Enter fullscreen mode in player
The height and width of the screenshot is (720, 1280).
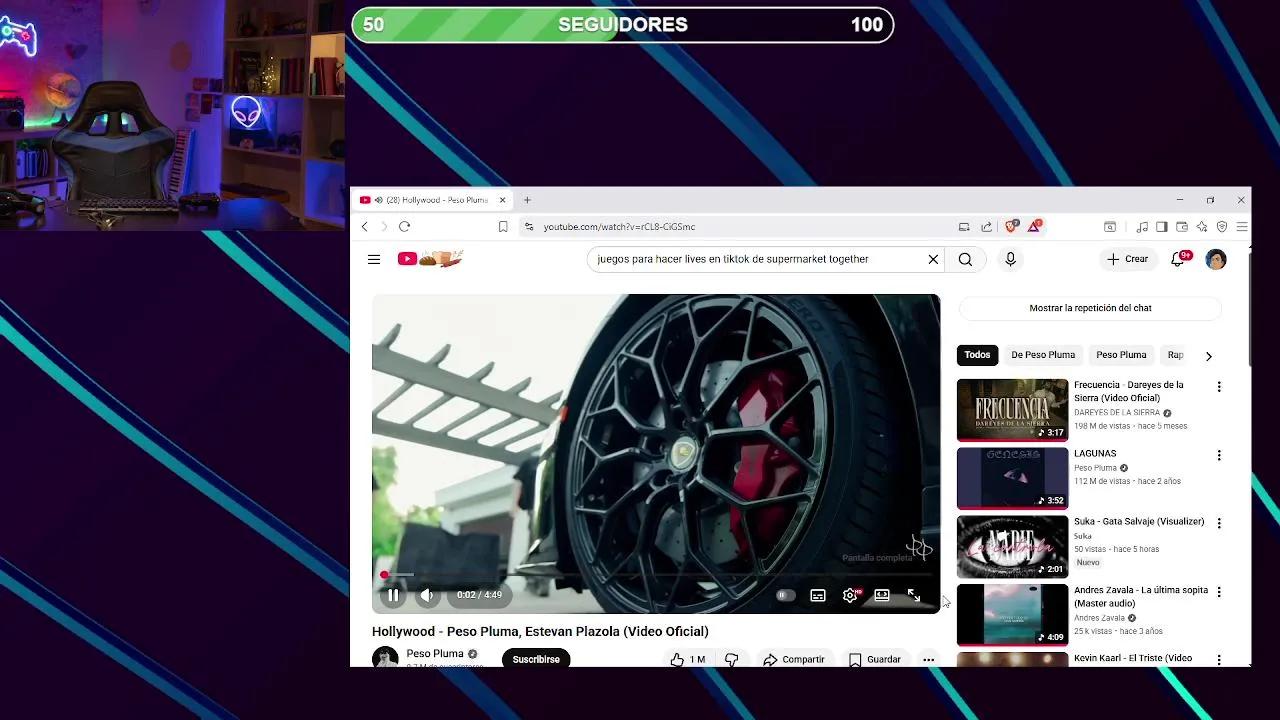pyautogui.click(x=913, y=595)
